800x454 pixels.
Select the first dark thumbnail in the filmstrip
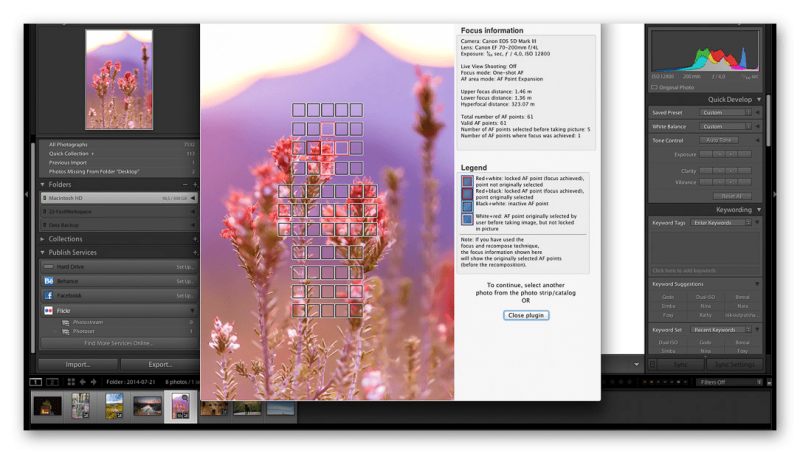(x=47, y=406)
